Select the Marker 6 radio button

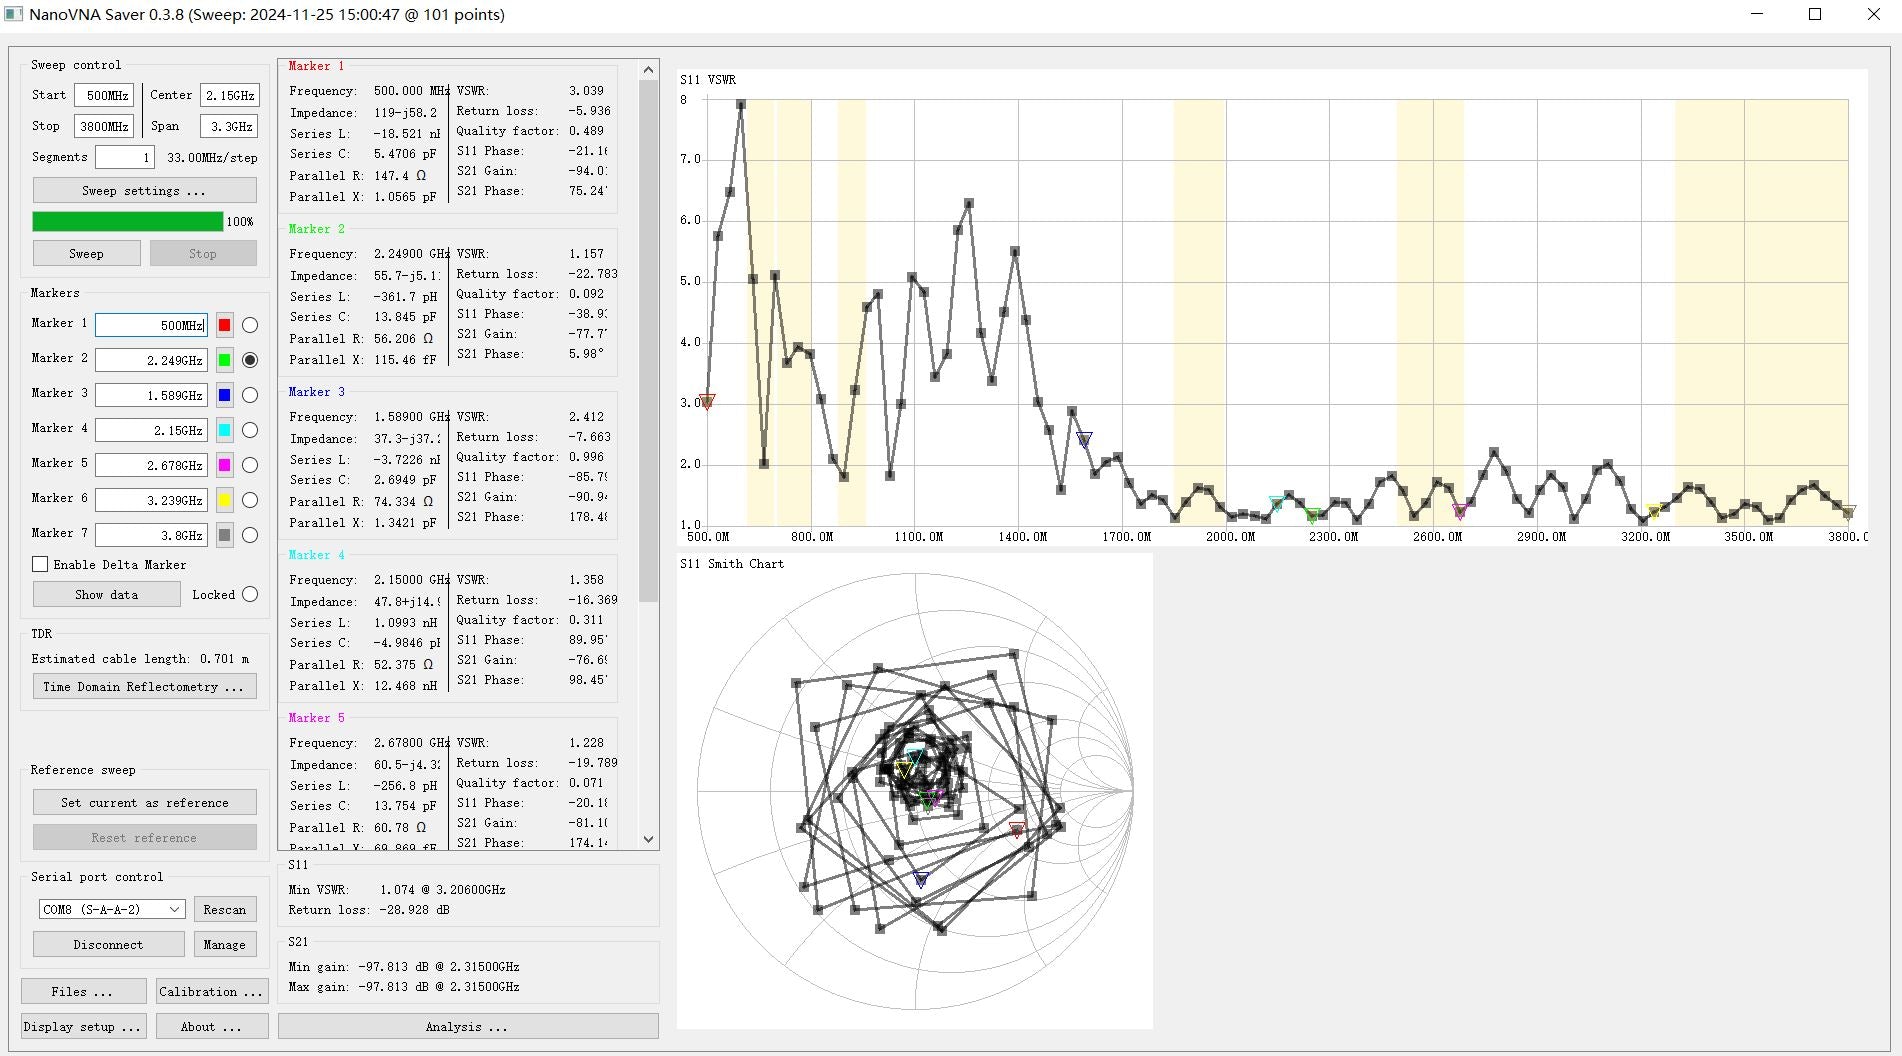coord(250,500)
